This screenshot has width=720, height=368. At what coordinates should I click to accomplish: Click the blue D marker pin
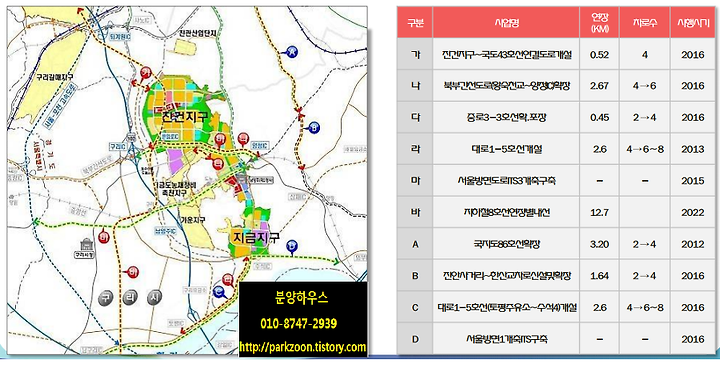tap(292, 246)
